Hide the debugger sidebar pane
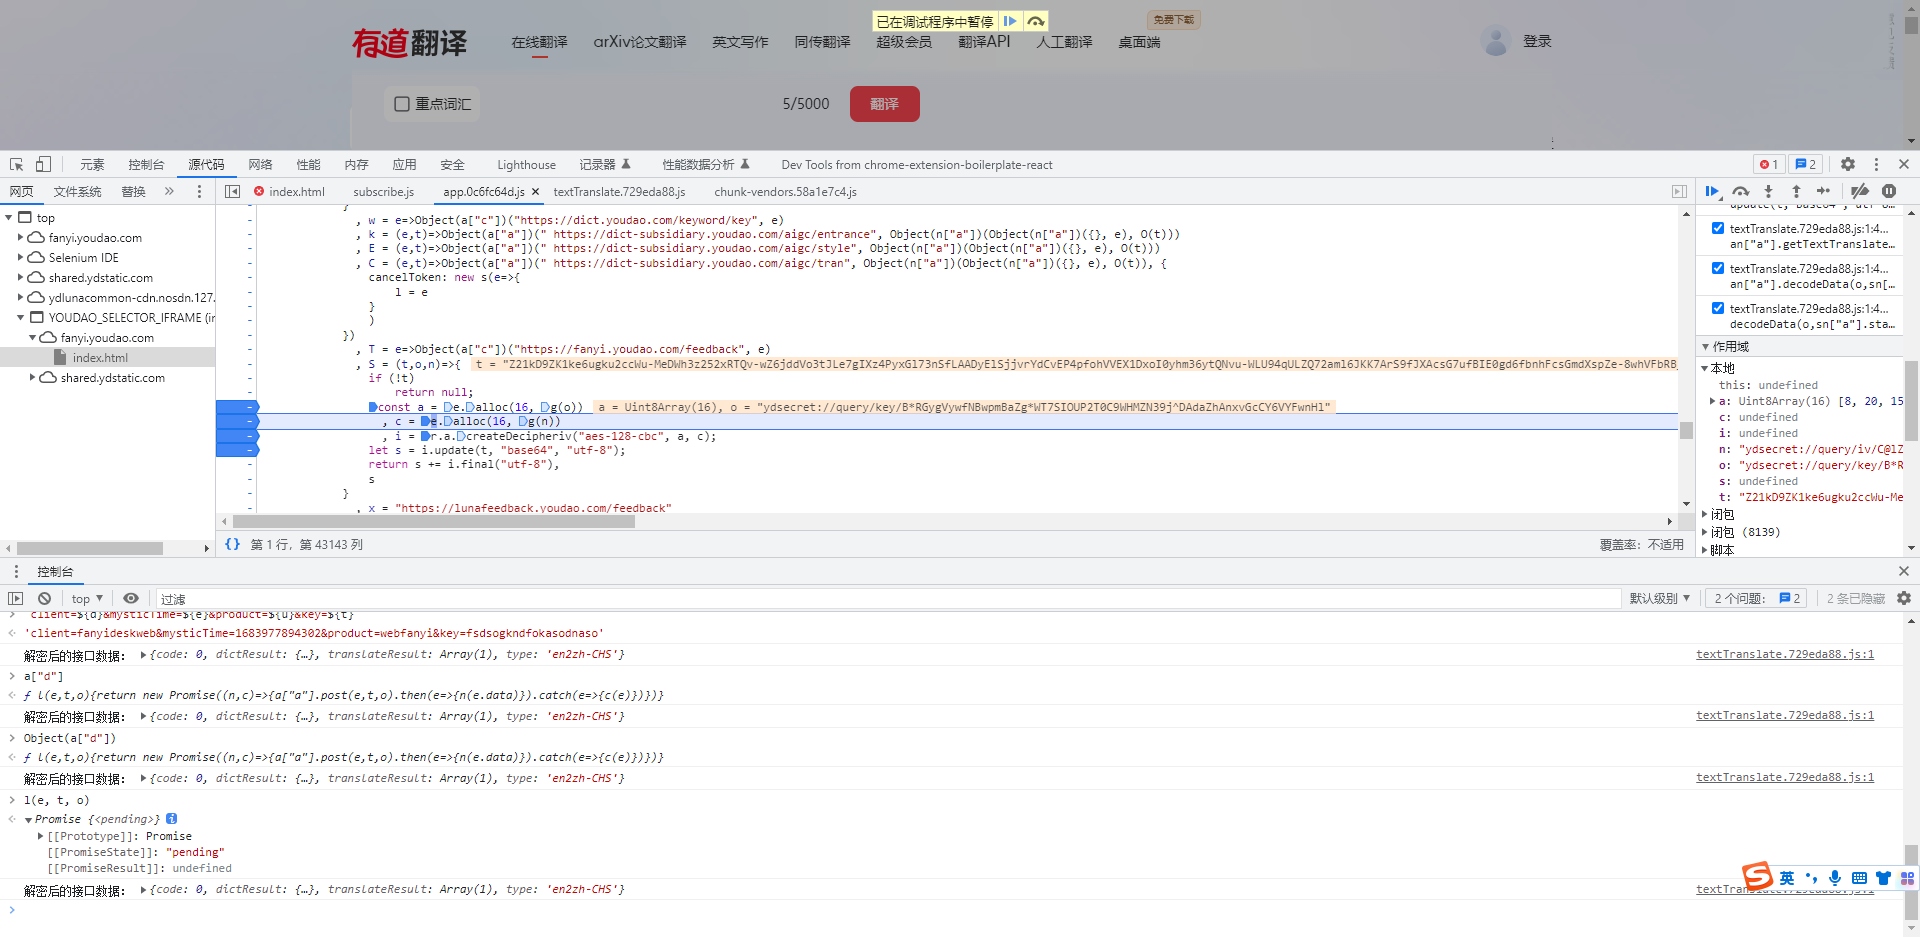1920x937 pixels. 1679,191
